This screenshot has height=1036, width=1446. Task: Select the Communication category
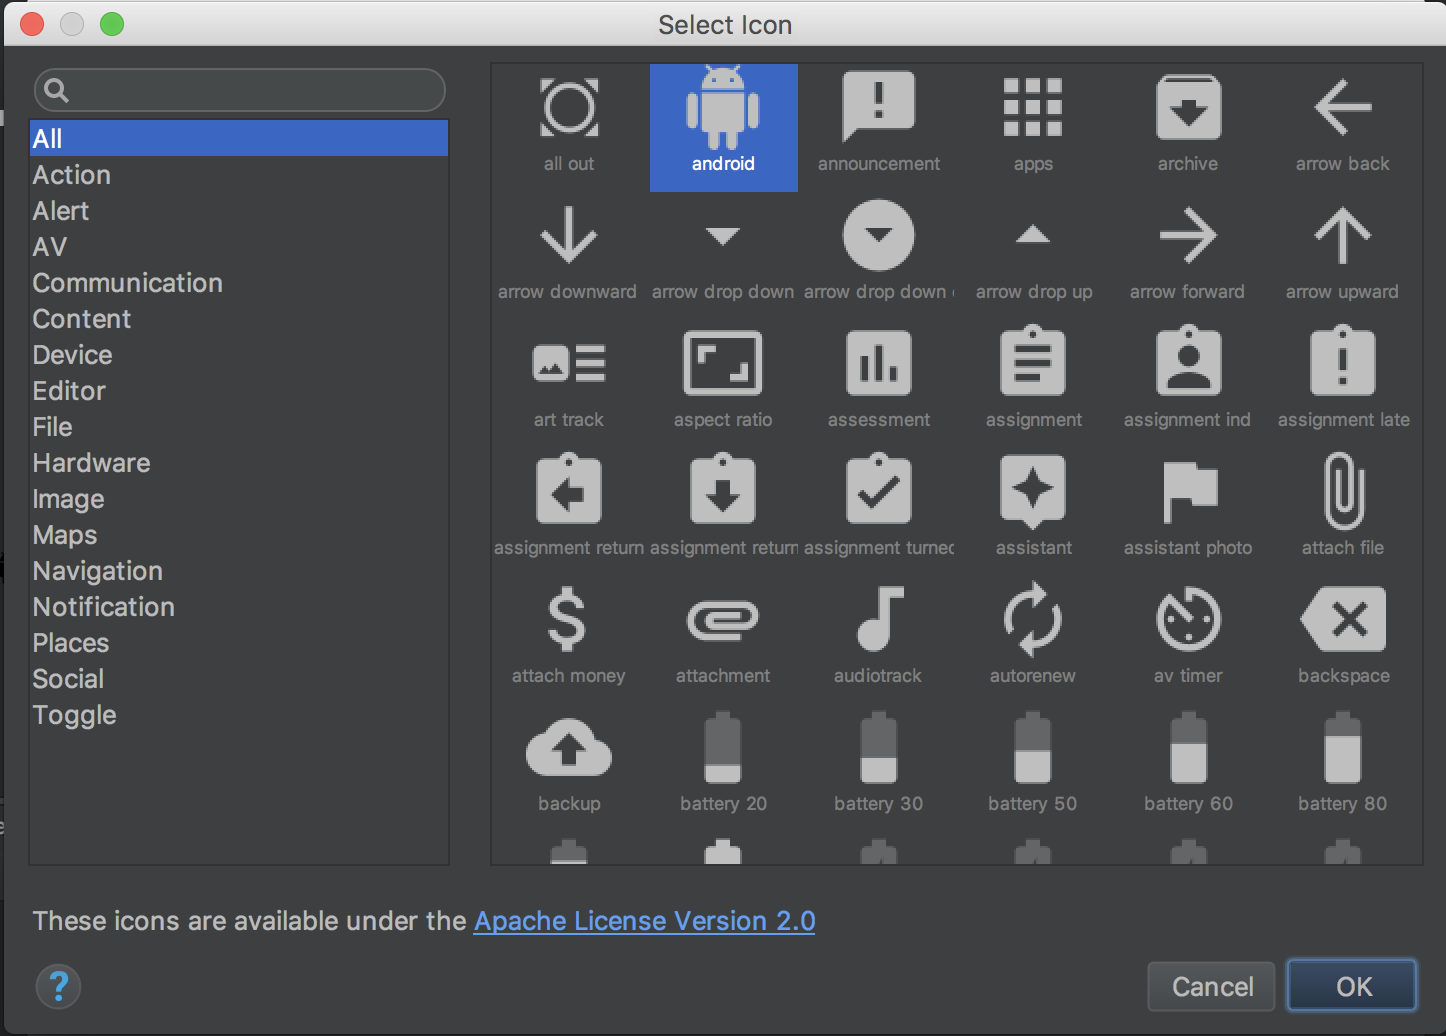coord(127,283)
